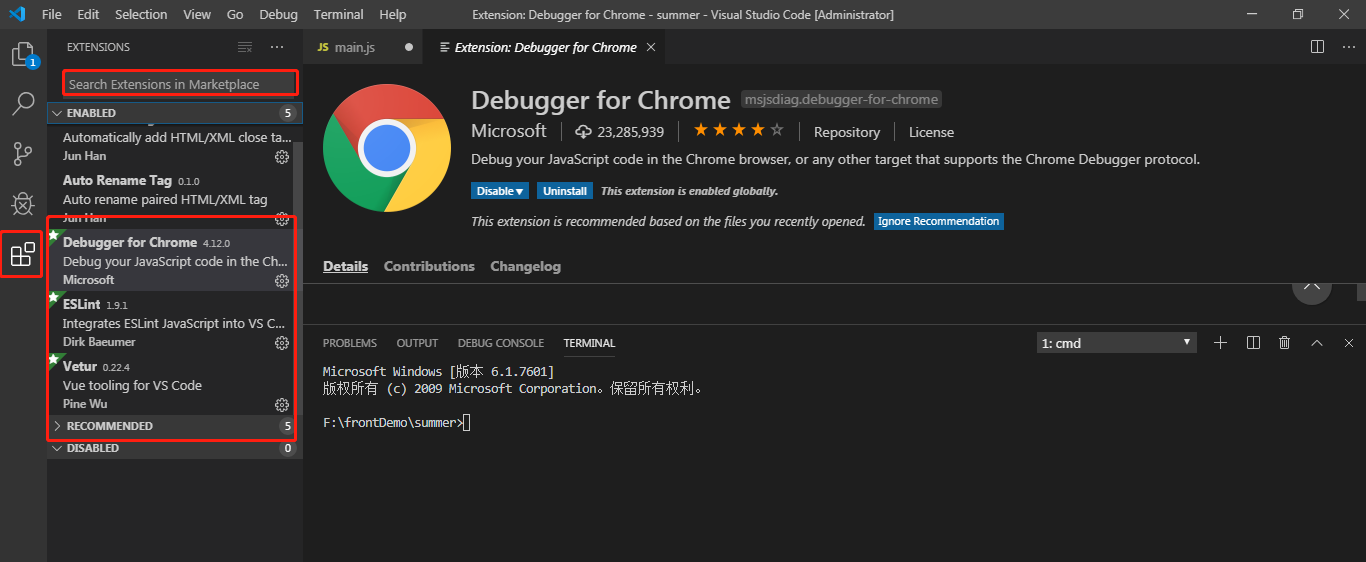Expand the RECOMMENDED extensions section

click(x=174, y=426)
